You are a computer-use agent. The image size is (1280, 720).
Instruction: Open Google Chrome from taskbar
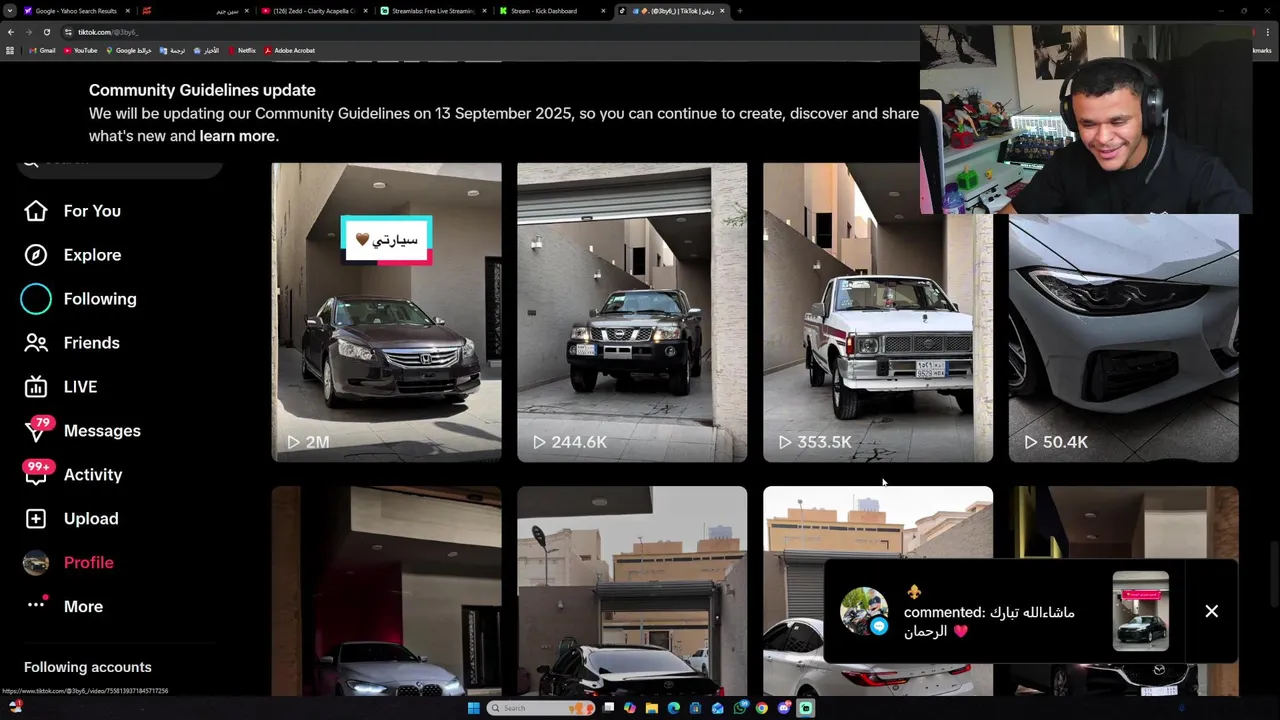point(762,708)
